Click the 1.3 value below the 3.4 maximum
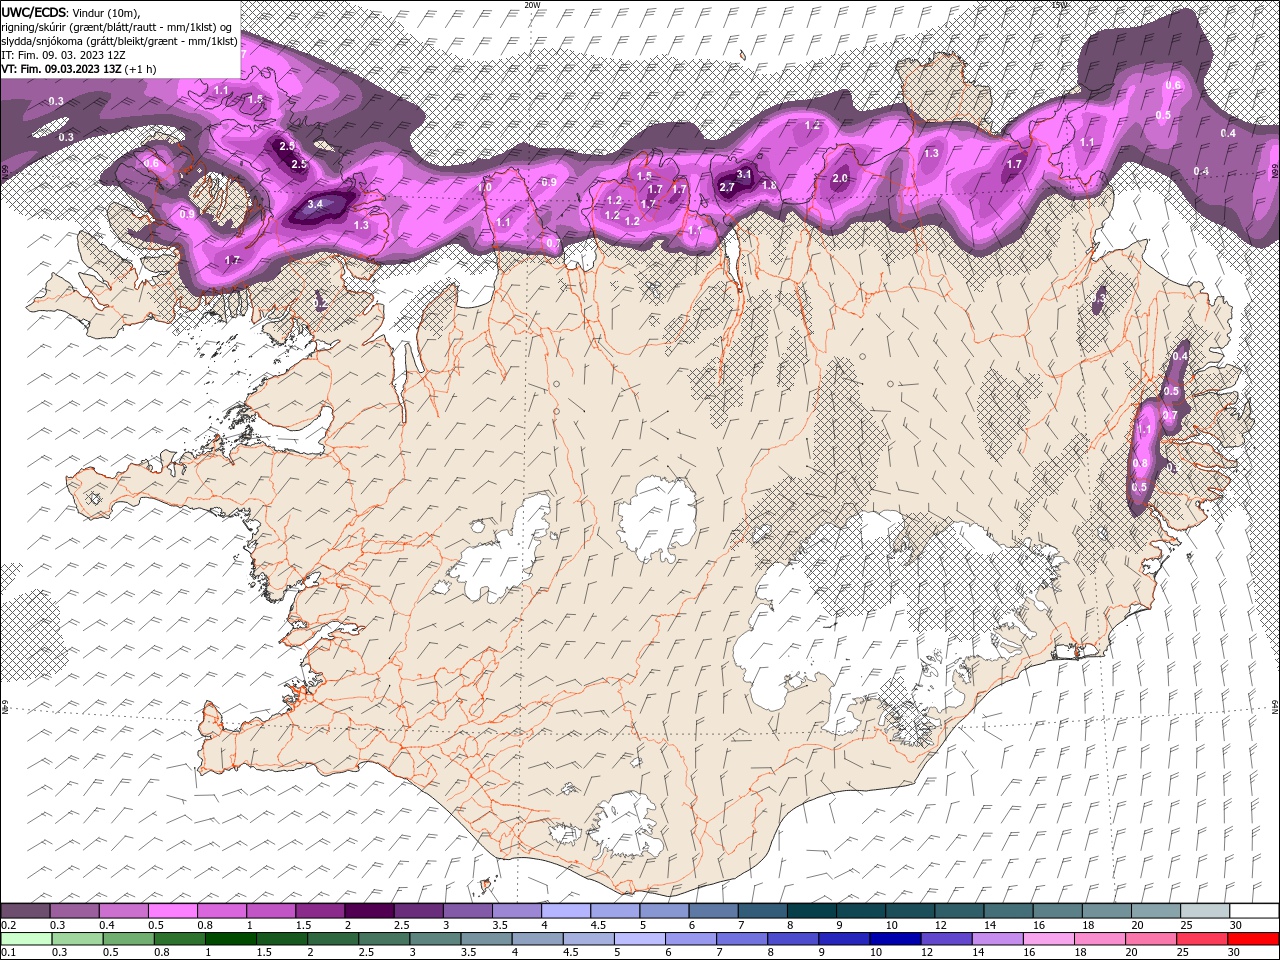1280x960 pixels. 362,225
